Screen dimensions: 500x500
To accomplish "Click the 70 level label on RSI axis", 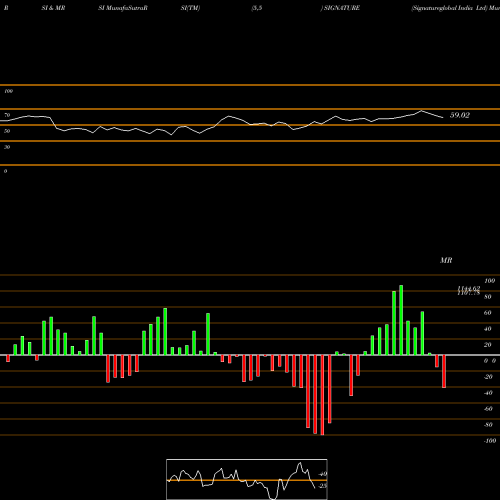I will [x=7, y=115].
